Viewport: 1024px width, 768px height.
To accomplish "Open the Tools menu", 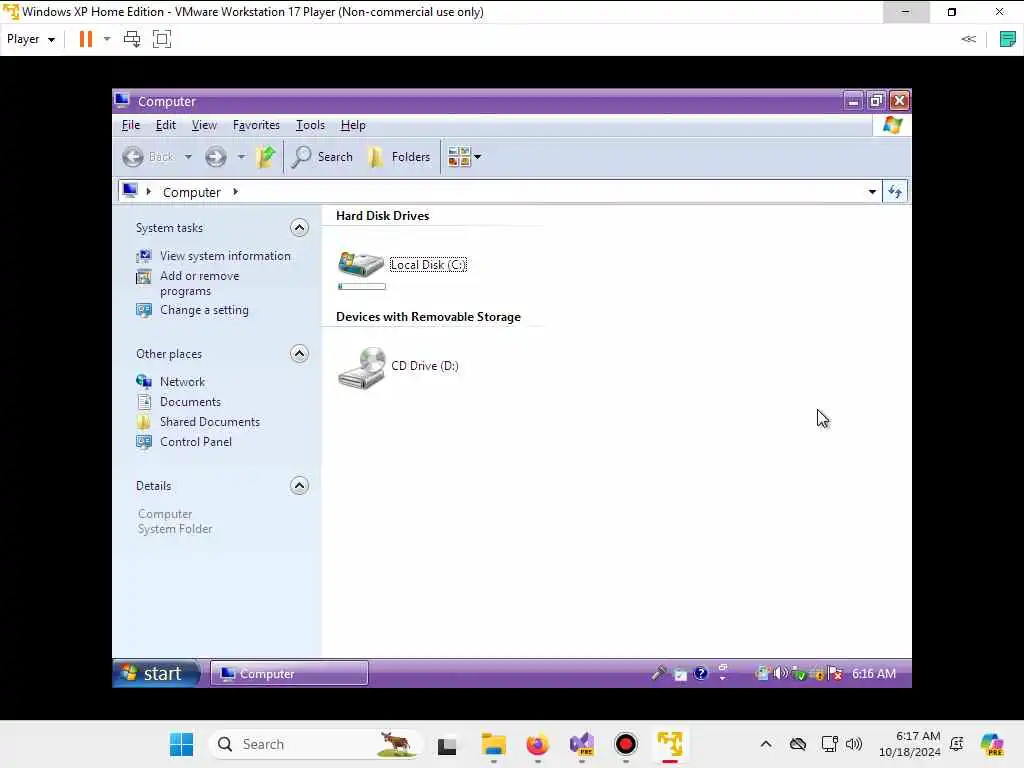I will coord(310,125).
